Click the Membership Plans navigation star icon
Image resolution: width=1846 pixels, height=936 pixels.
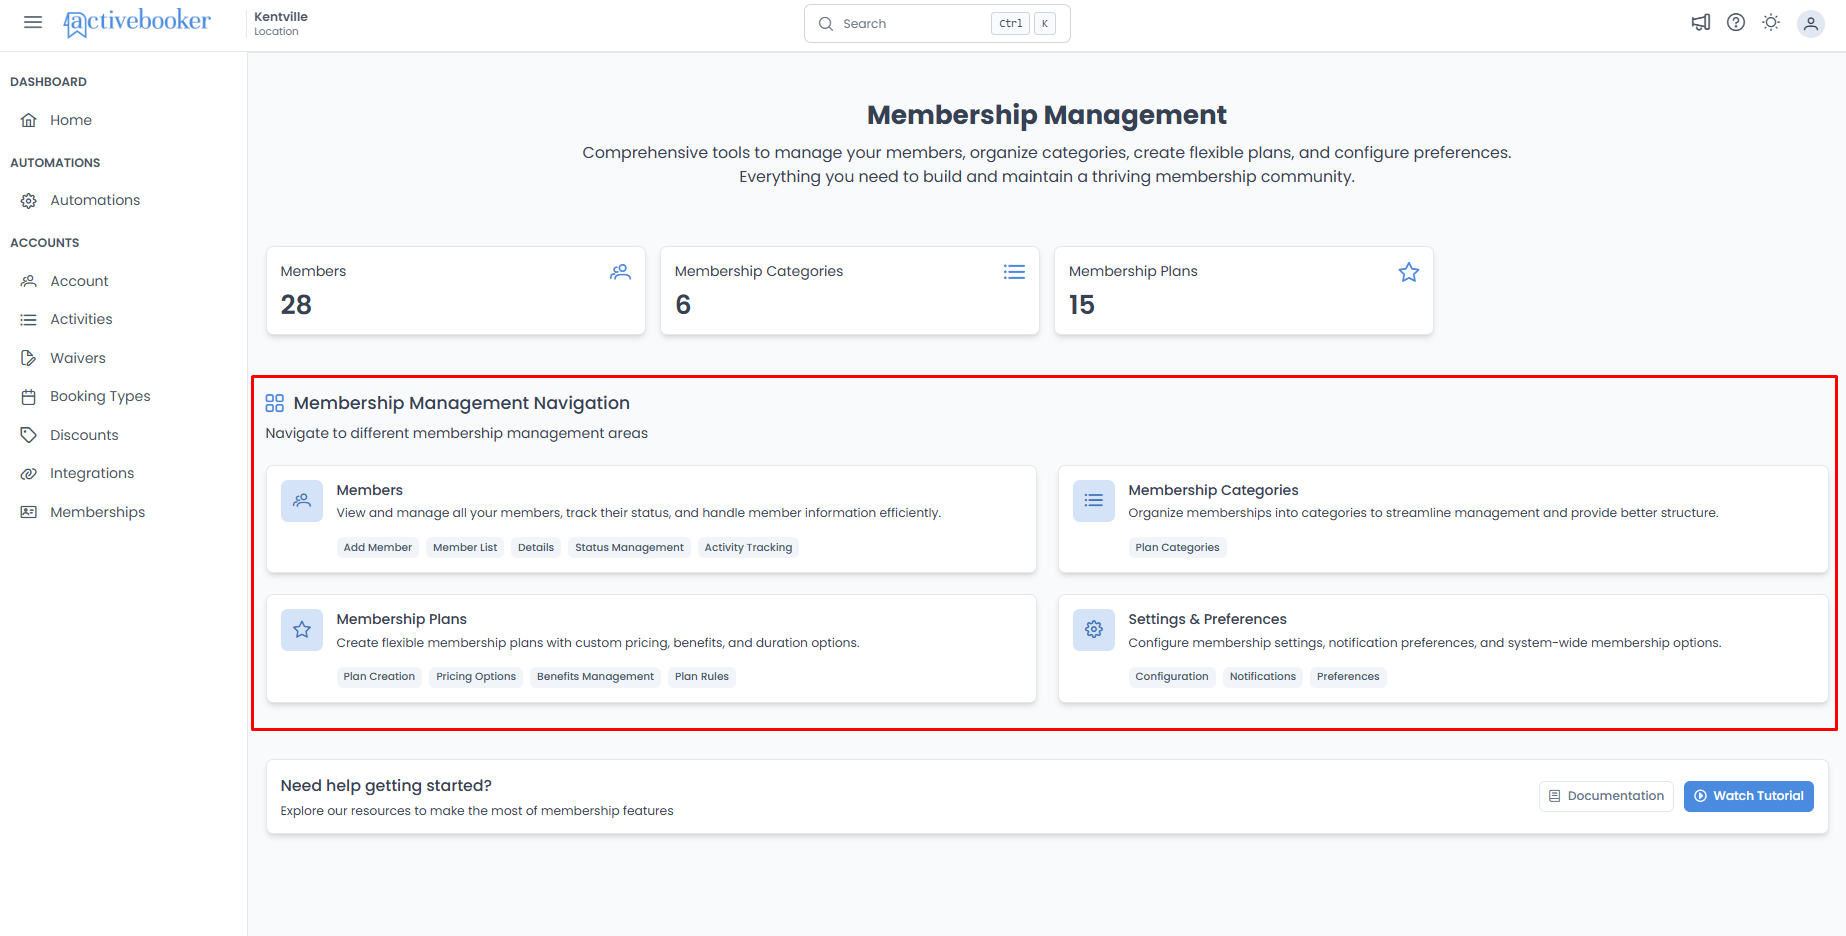pos(302,630)
